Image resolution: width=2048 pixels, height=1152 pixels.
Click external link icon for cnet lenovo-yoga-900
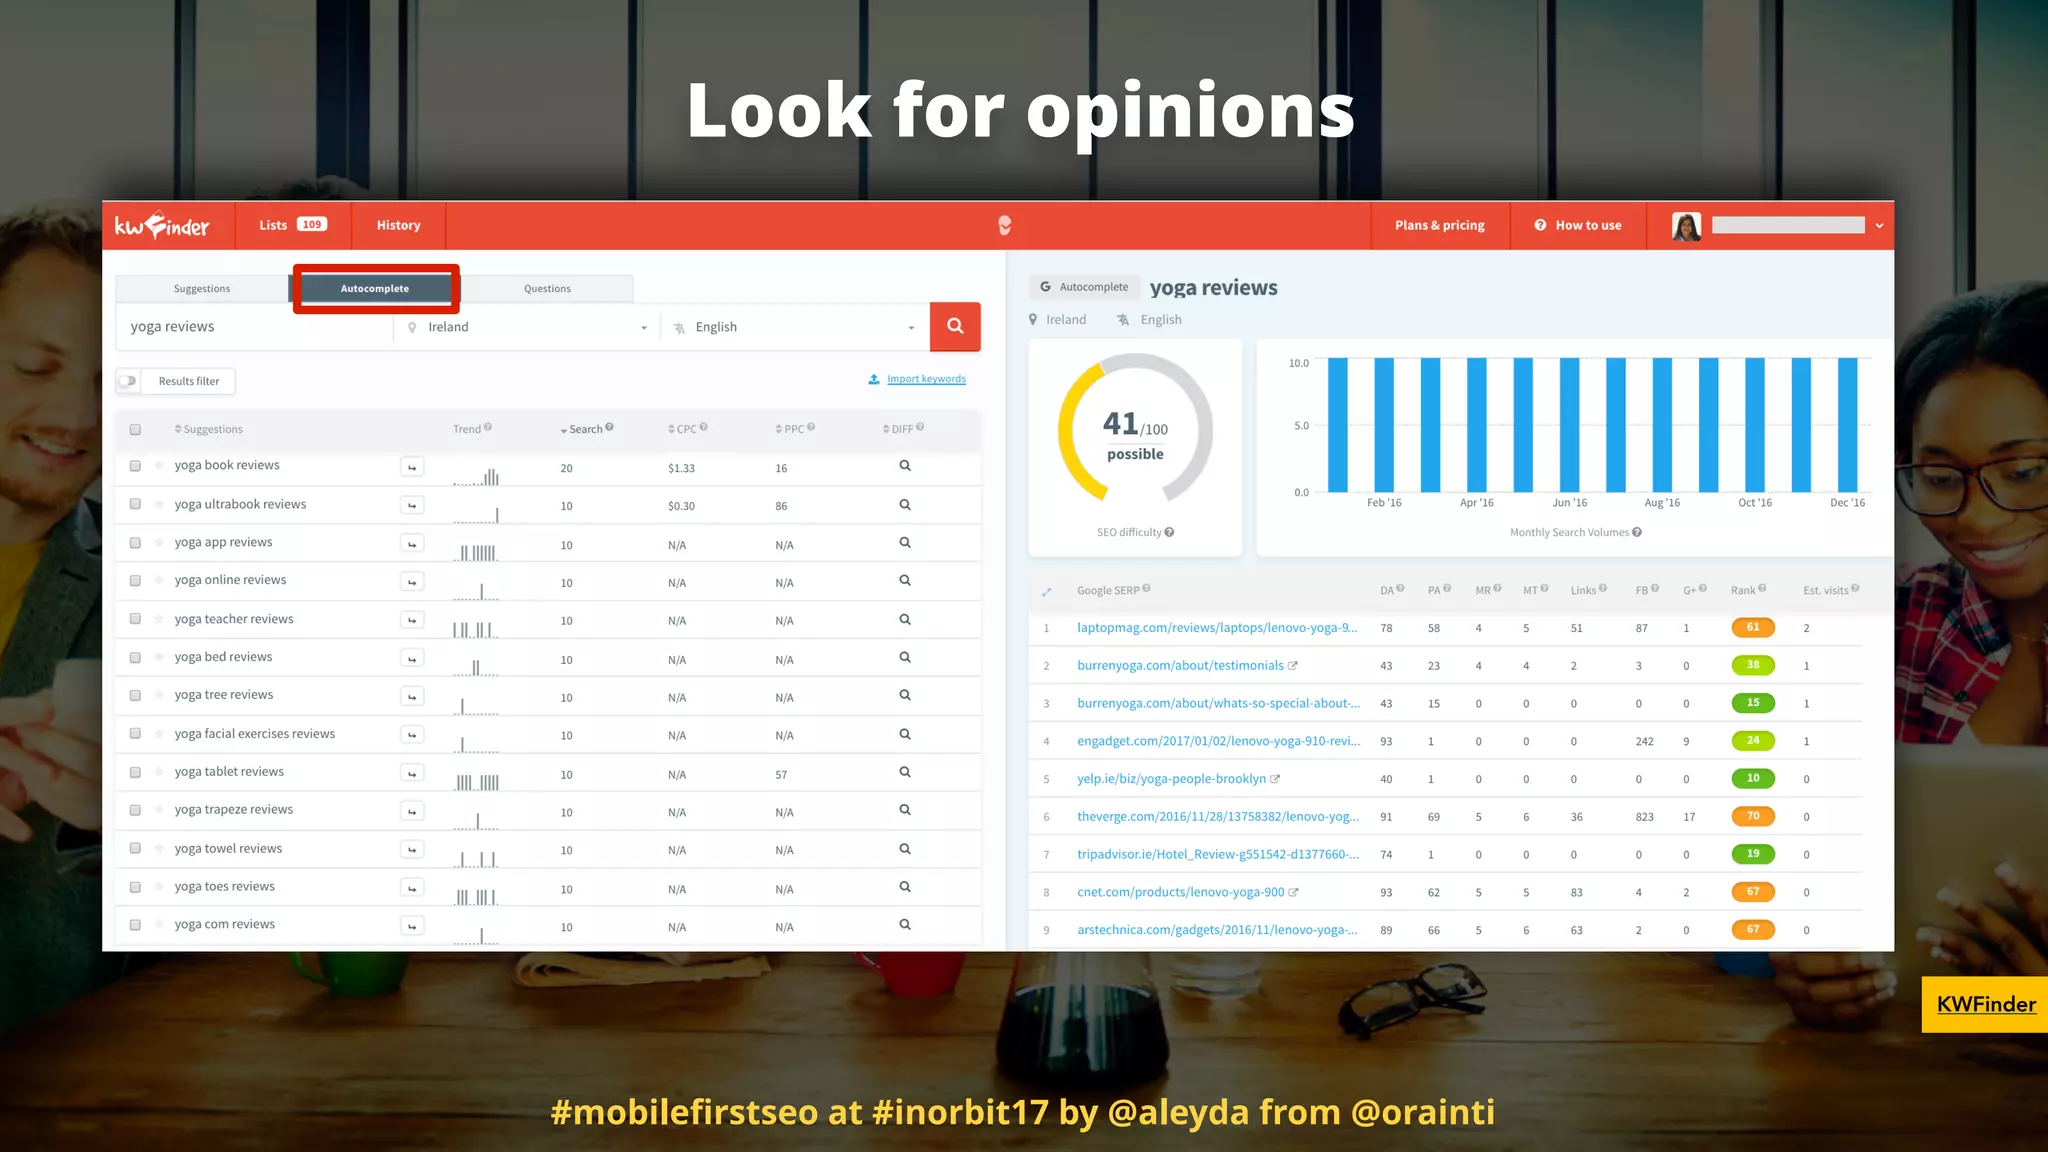1293,893
